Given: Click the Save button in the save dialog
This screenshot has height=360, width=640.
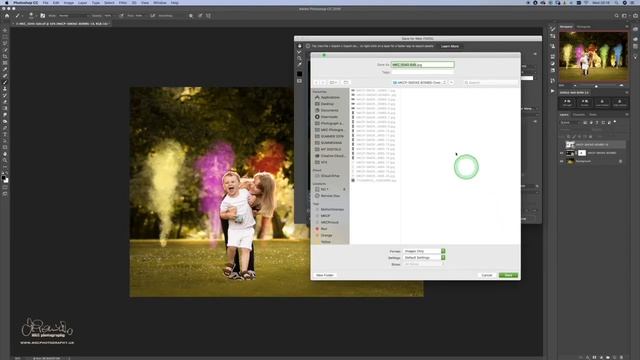Looking at the screenshot, I should pos(508,275).
